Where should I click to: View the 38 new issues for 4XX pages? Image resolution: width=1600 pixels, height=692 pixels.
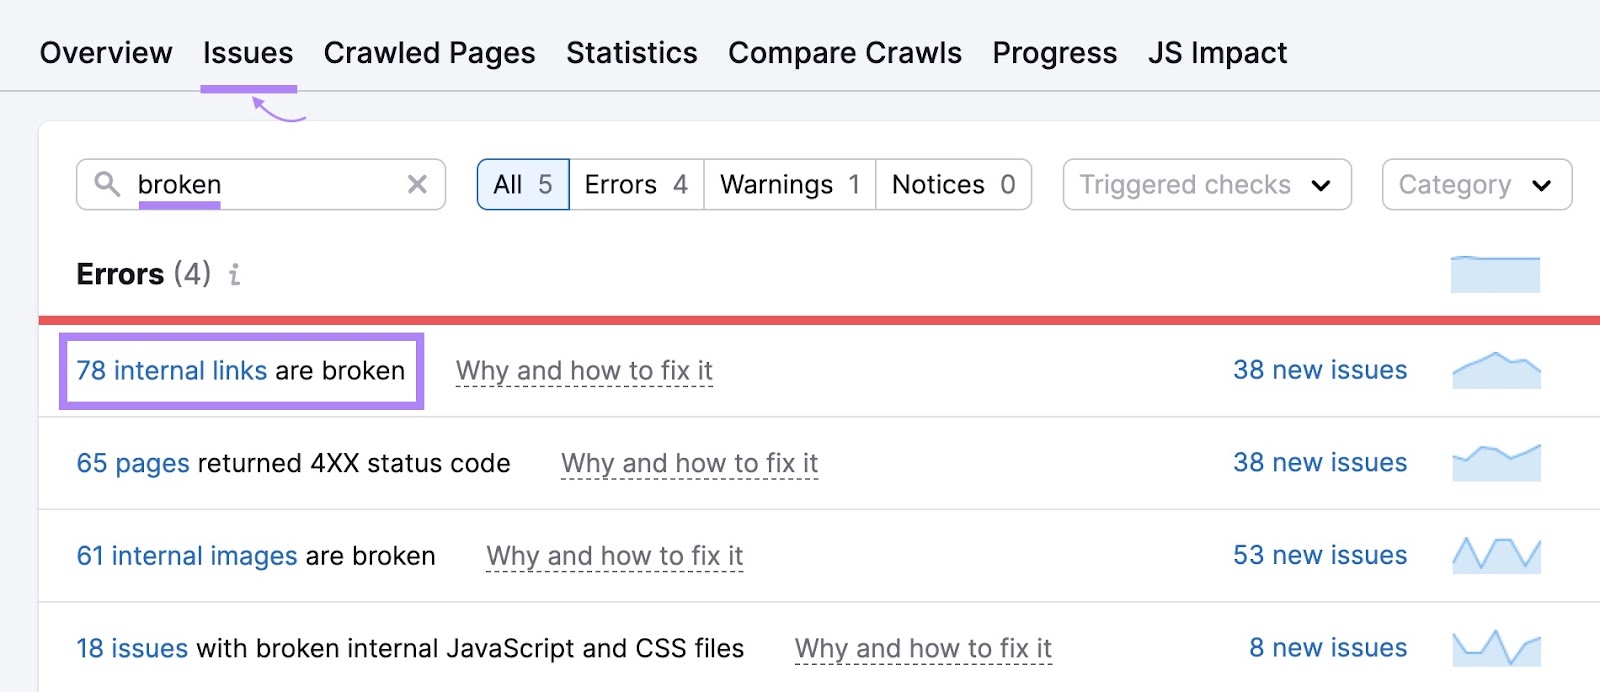(1320, 462)
